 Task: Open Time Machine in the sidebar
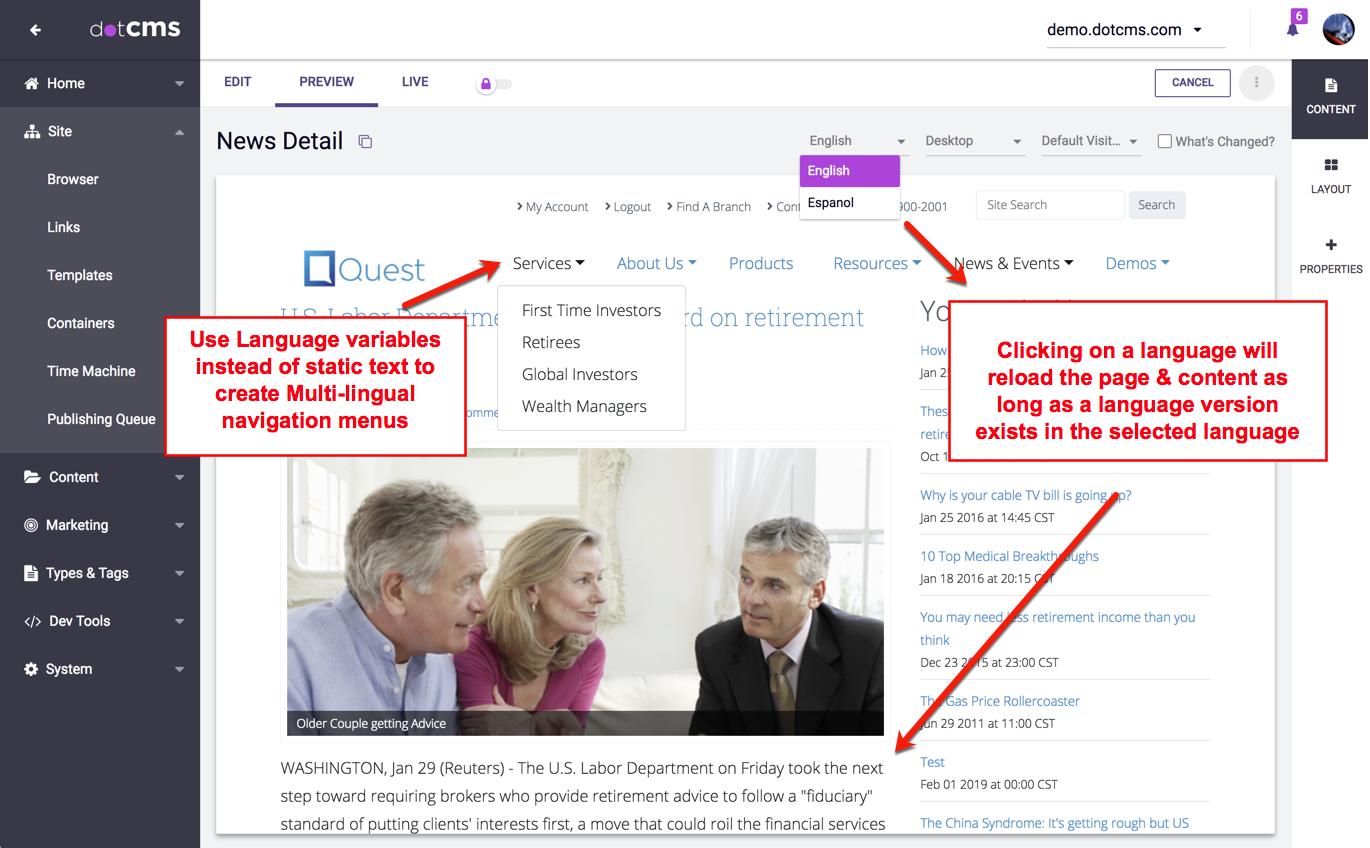click(91, 371)
